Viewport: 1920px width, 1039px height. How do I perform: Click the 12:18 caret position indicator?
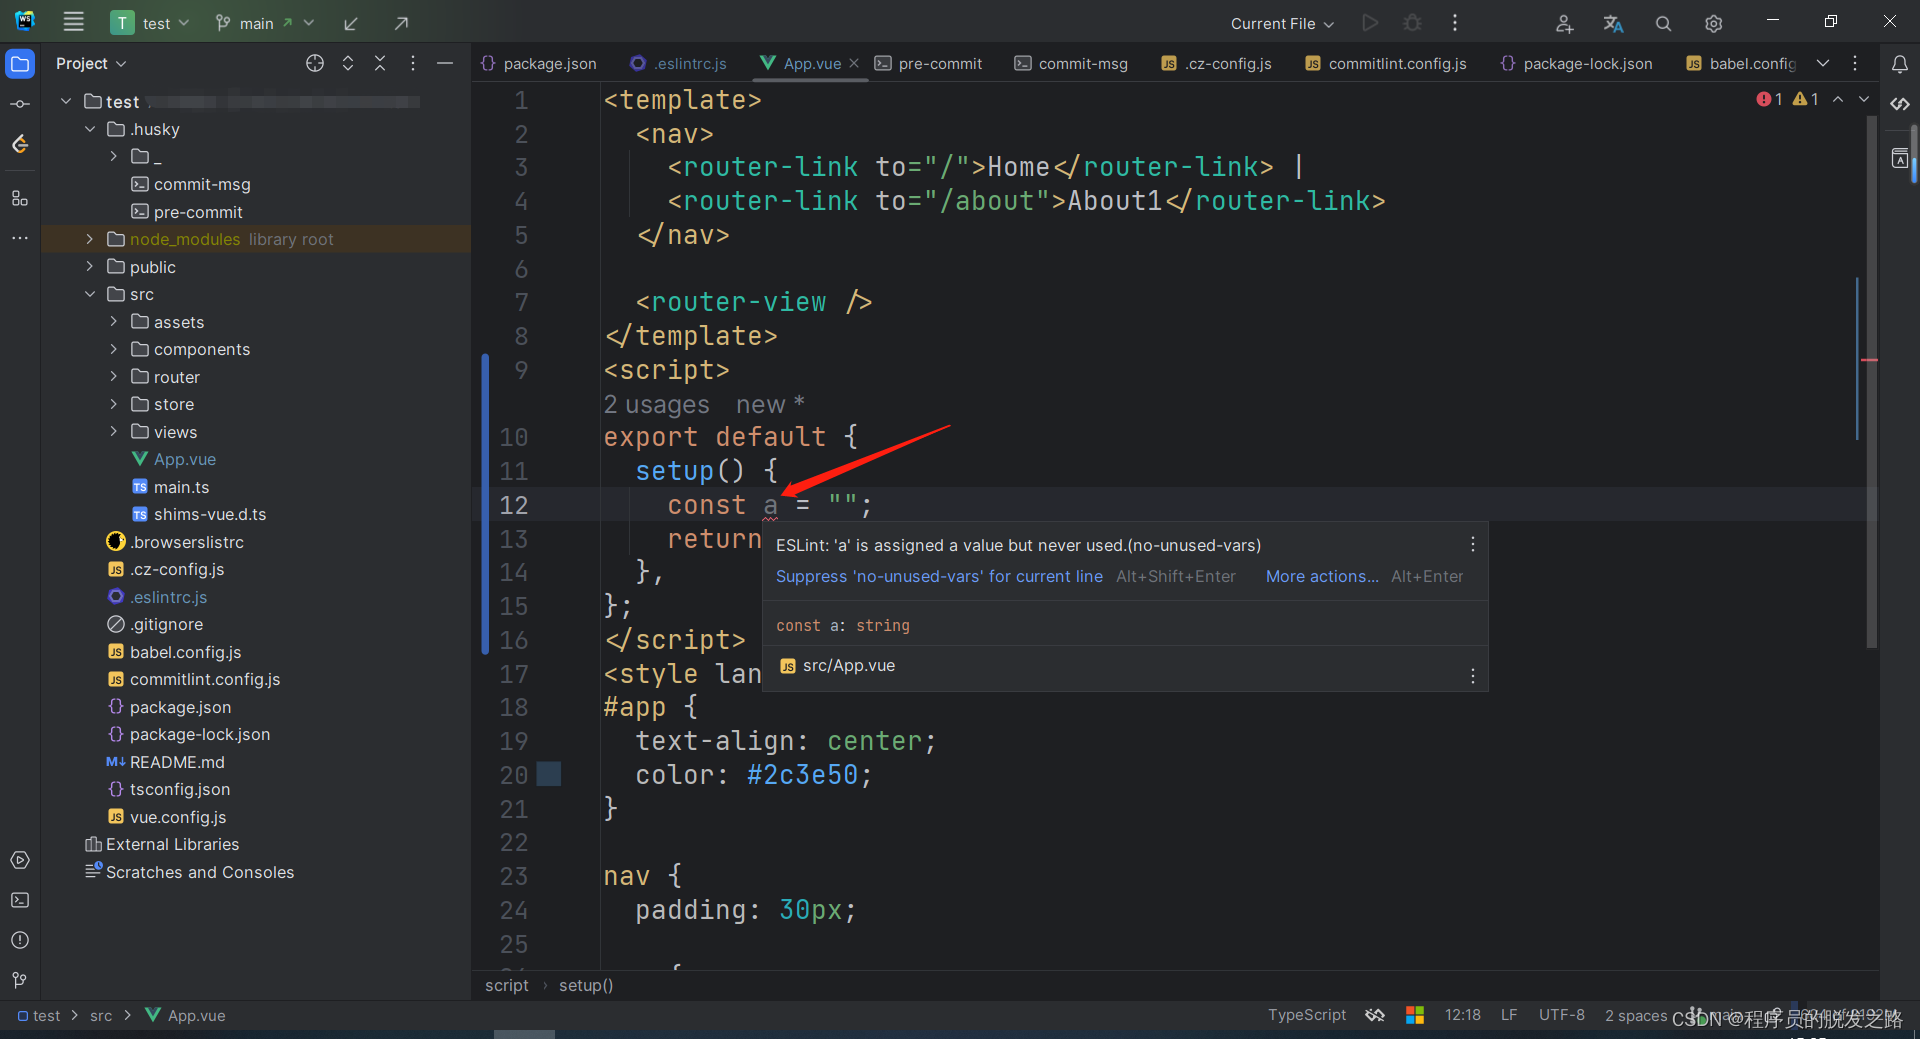[1462, 1015]
